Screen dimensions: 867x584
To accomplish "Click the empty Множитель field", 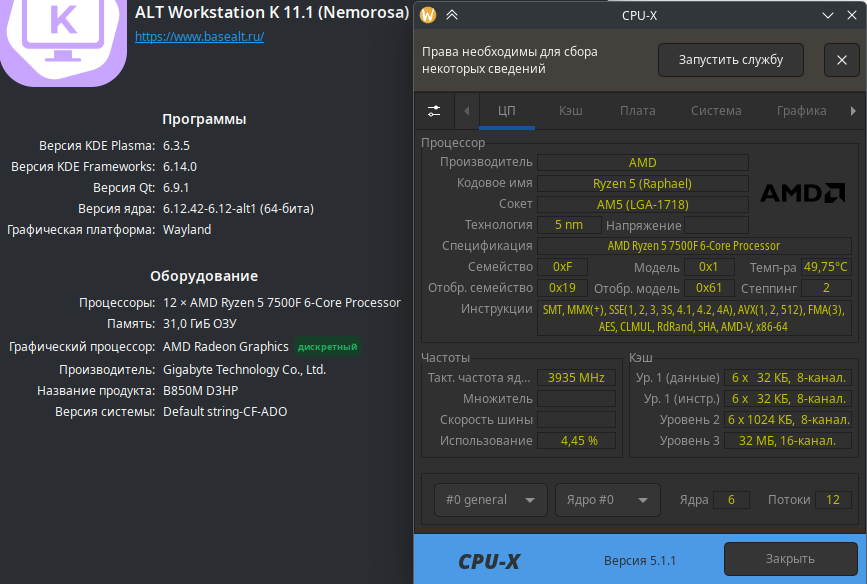I will (x=576, y=399).
